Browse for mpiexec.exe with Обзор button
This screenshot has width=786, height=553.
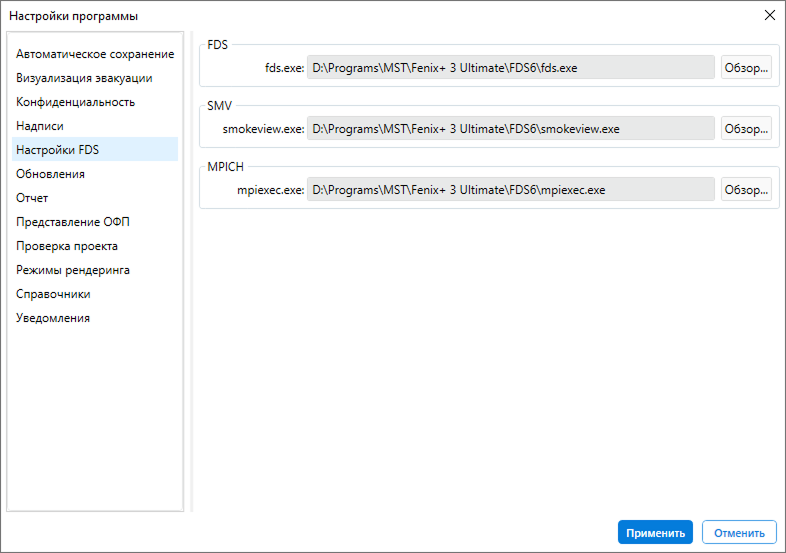pyautogui.click(x=746, y=190)
